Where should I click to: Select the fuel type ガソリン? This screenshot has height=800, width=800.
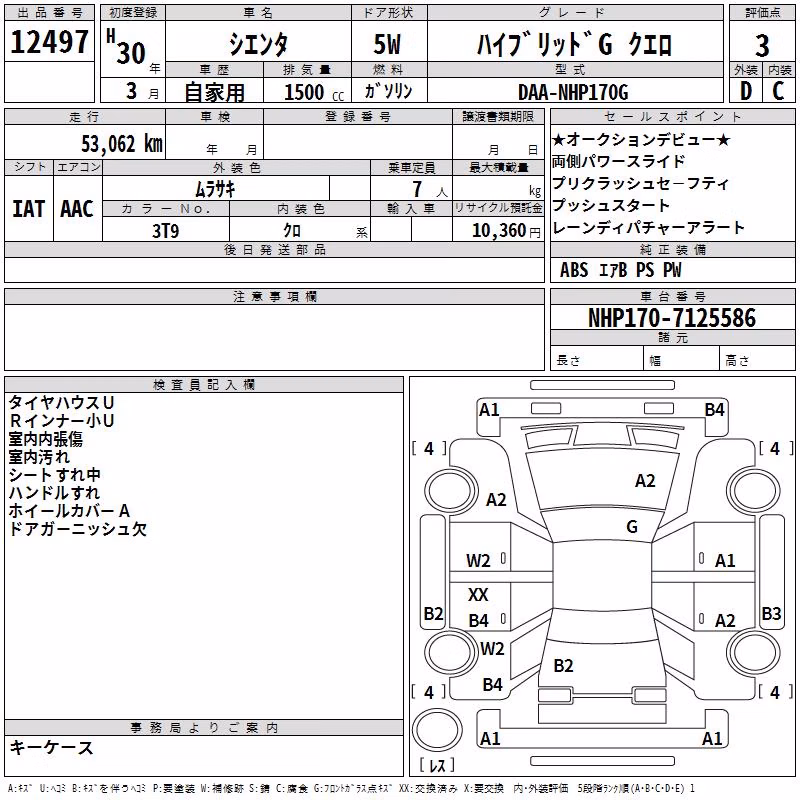[x=388, y=91]
